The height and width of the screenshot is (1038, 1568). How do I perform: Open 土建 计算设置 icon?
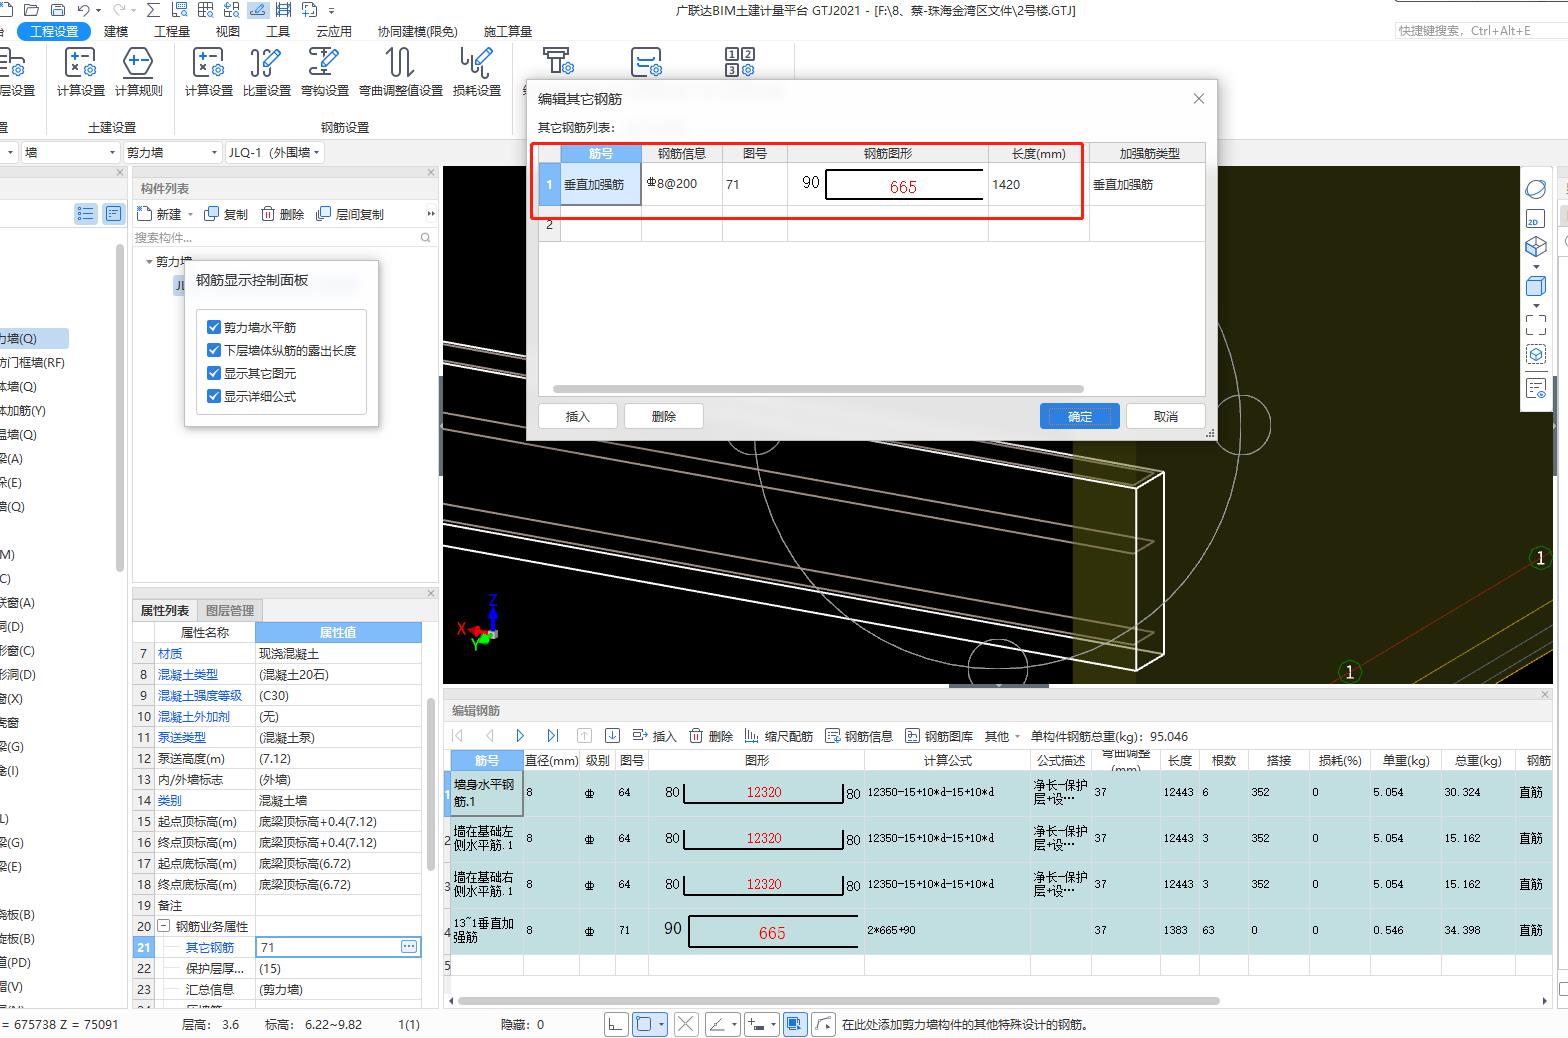pyautogui.click(x=80, y=72)
